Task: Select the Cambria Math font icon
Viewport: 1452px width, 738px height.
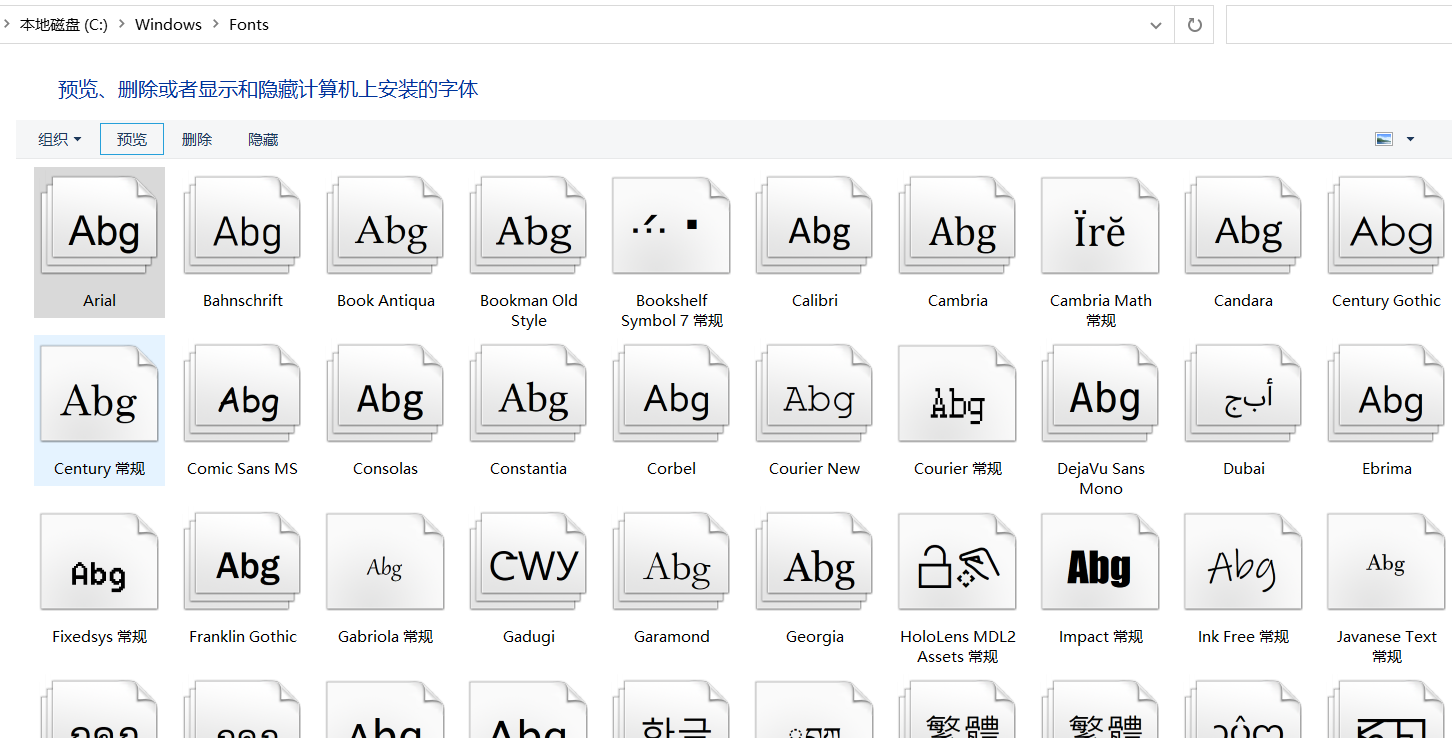Action: click(1100, 226)
